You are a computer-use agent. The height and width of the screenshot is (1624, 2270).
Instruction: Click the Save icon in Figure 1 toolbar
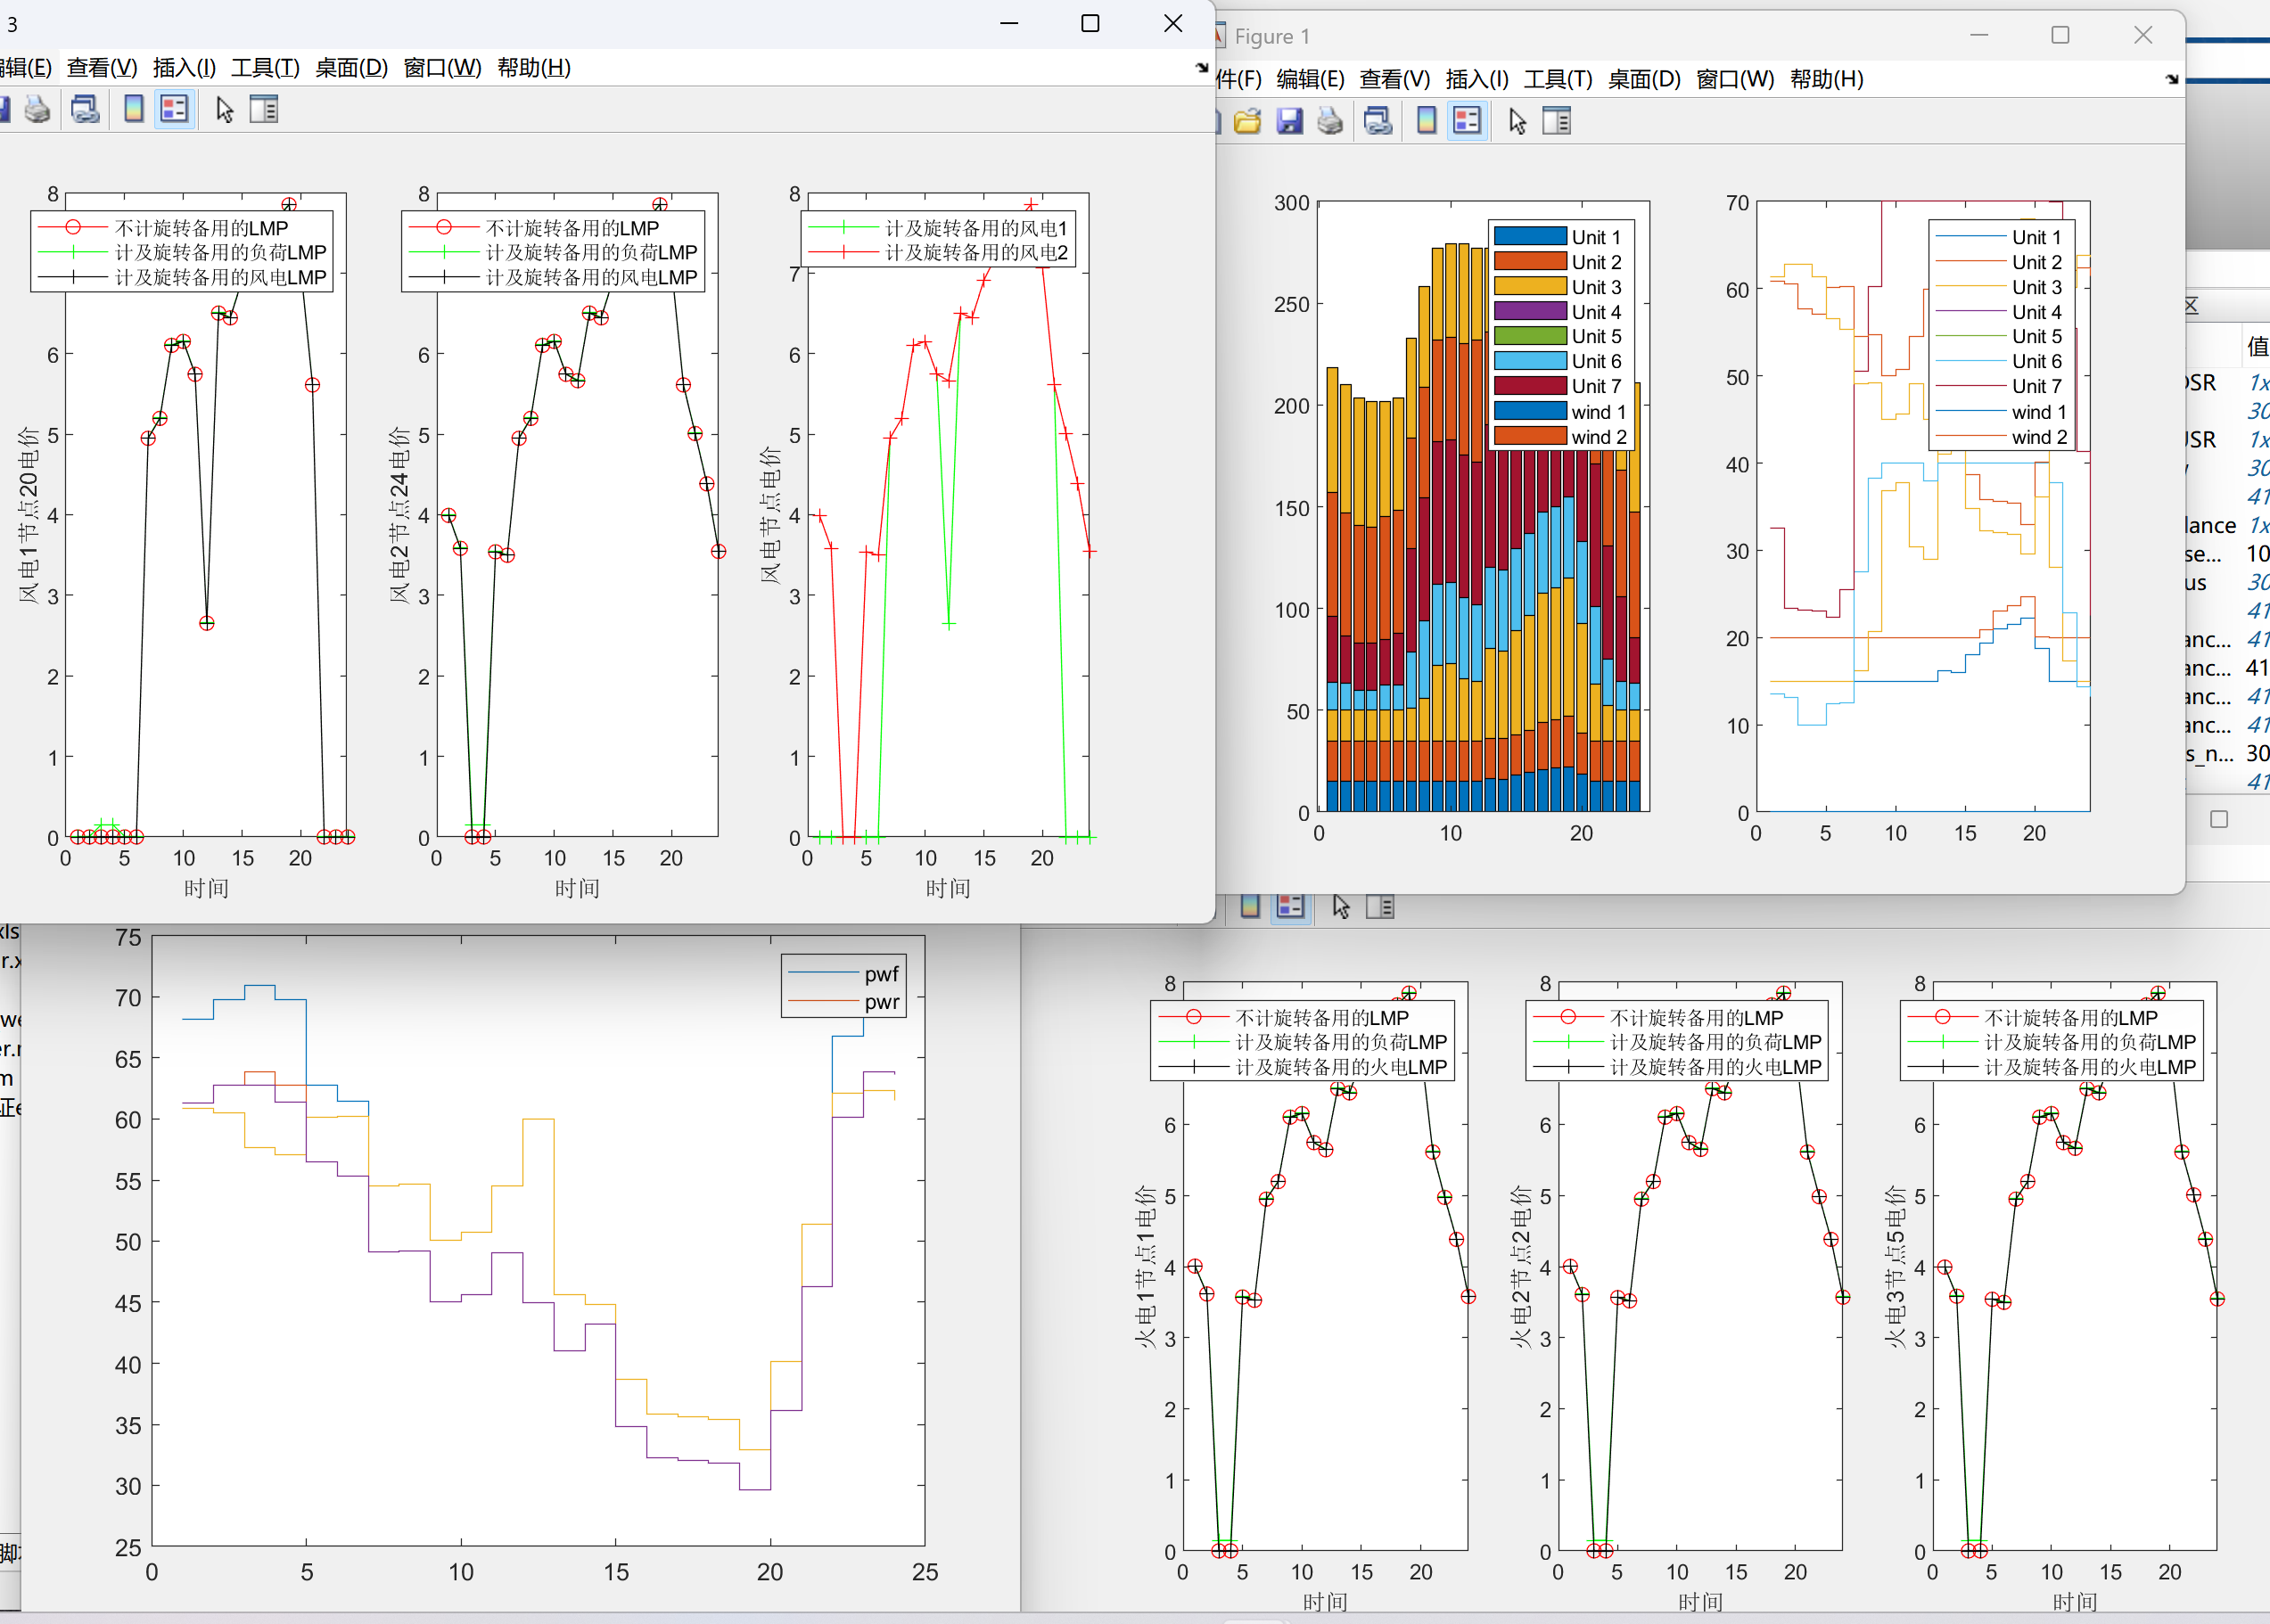click(1289, 122)
